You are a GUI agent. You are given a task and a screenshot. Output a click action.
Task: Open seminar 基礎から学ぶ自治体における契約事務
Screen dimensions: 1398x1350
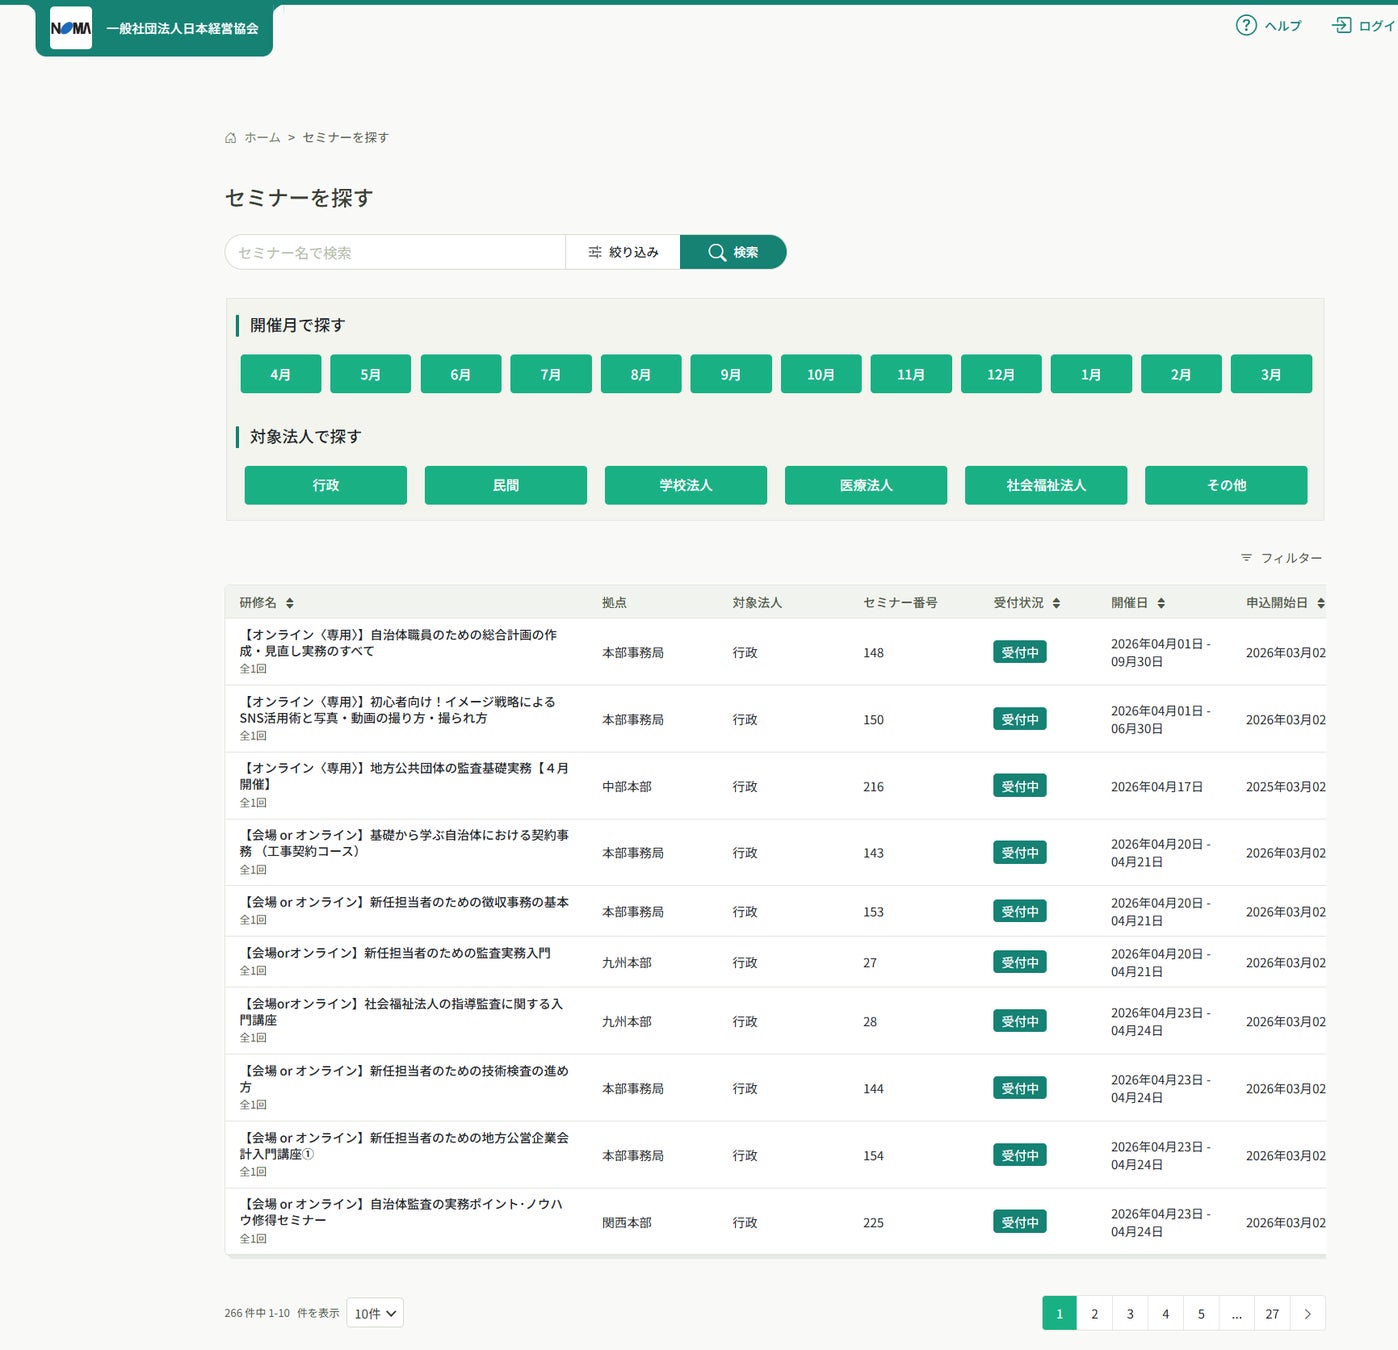405,843
